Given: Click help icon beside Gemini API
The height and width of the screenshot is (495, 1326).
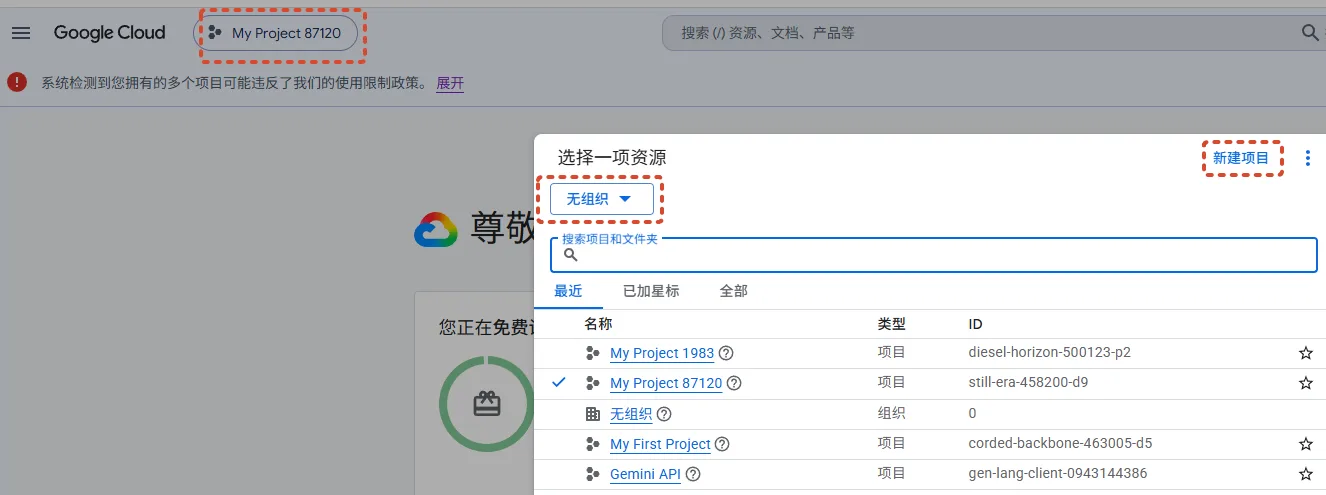Looking at the screenshot, I should coord(692,474).
